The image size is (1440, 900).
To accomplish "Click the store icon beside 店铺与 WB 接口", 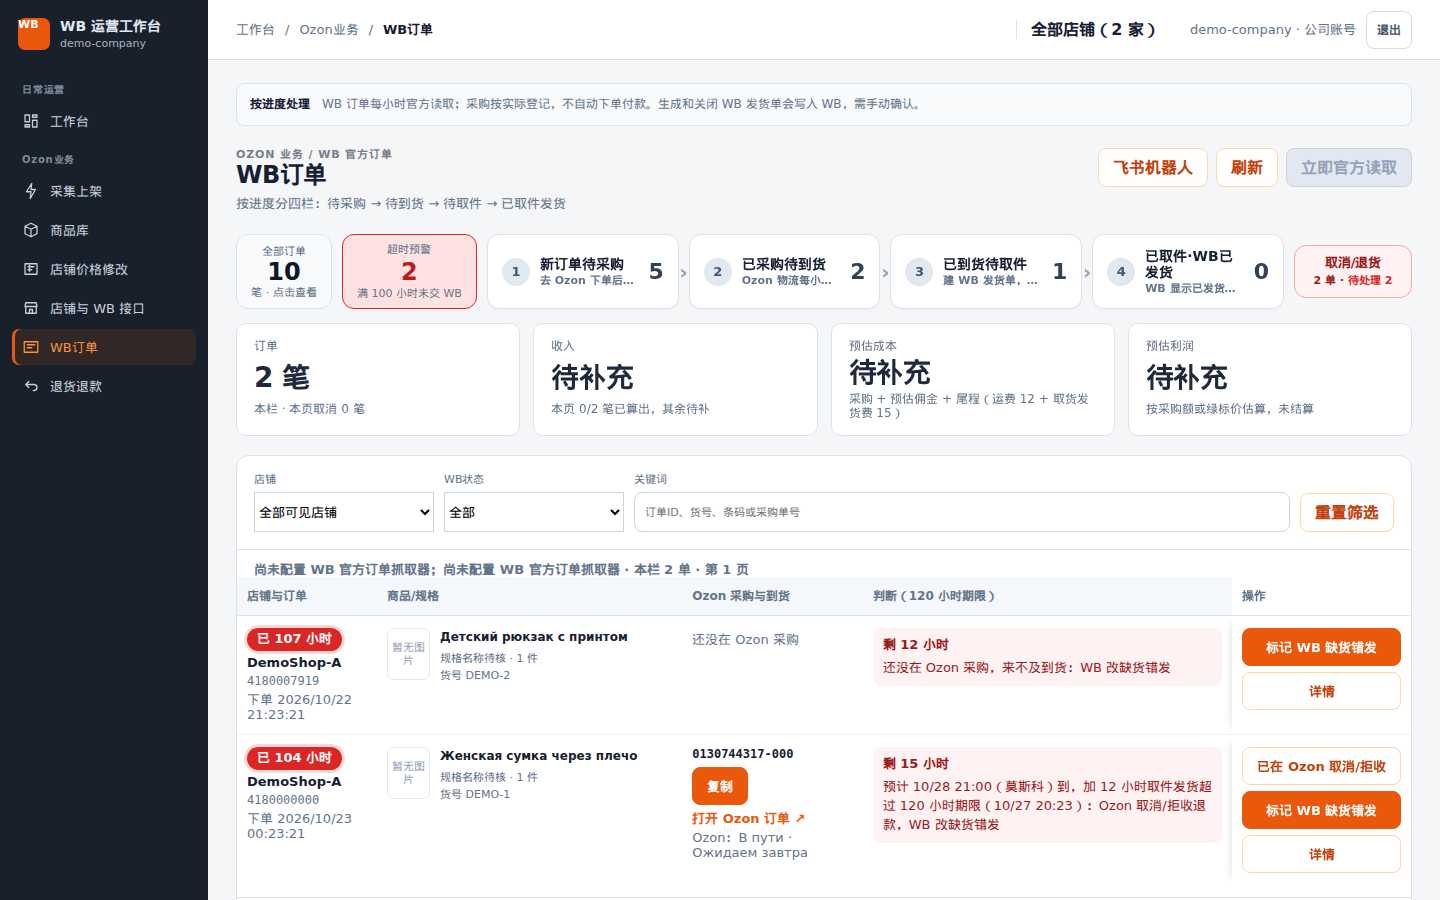I will pyautogui.click(x=31, y=308).
